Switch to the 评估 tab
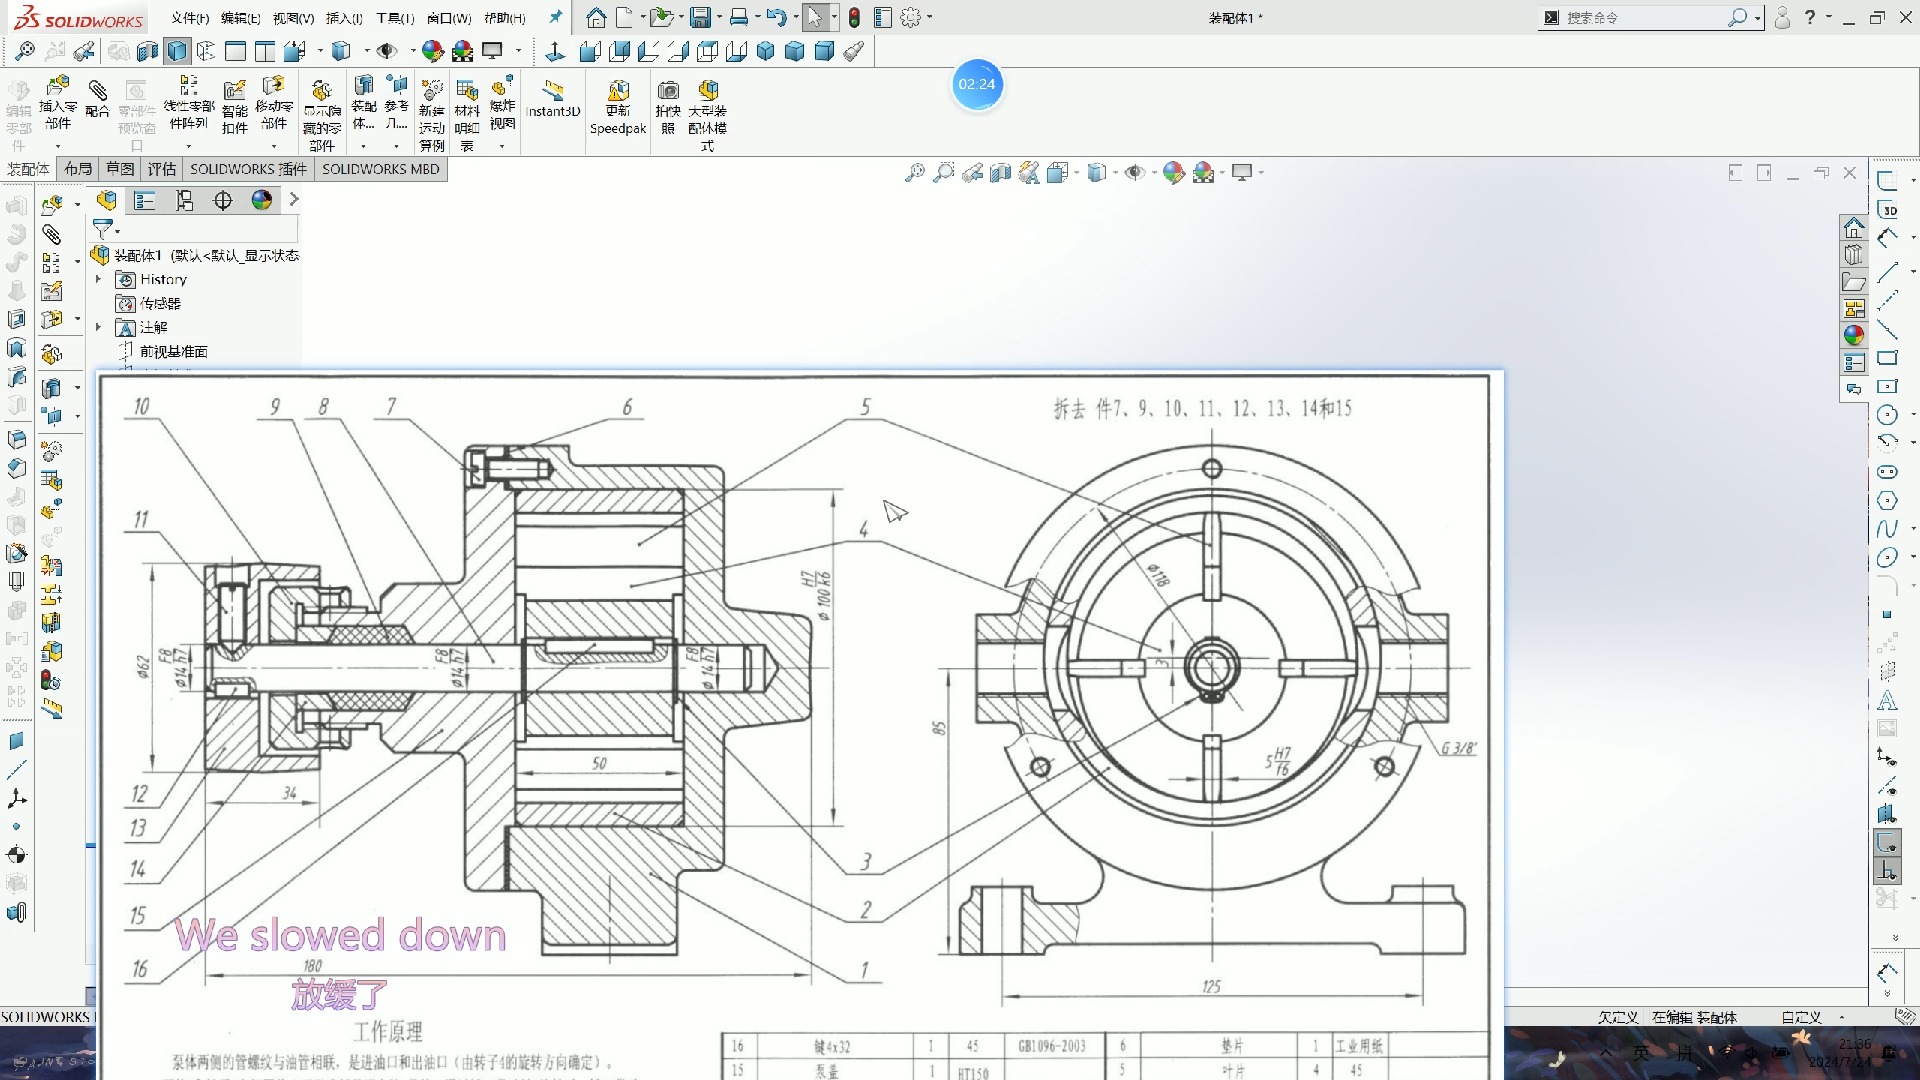This screenshot has width=1920, height=1080. click(x=162, y=169)
